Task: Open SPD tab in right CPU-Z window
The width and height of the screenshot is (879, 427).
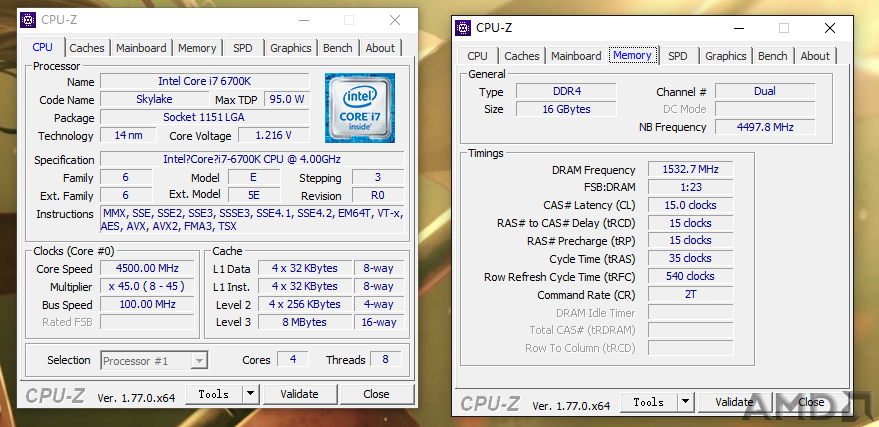Action: (x=678, y=56)
